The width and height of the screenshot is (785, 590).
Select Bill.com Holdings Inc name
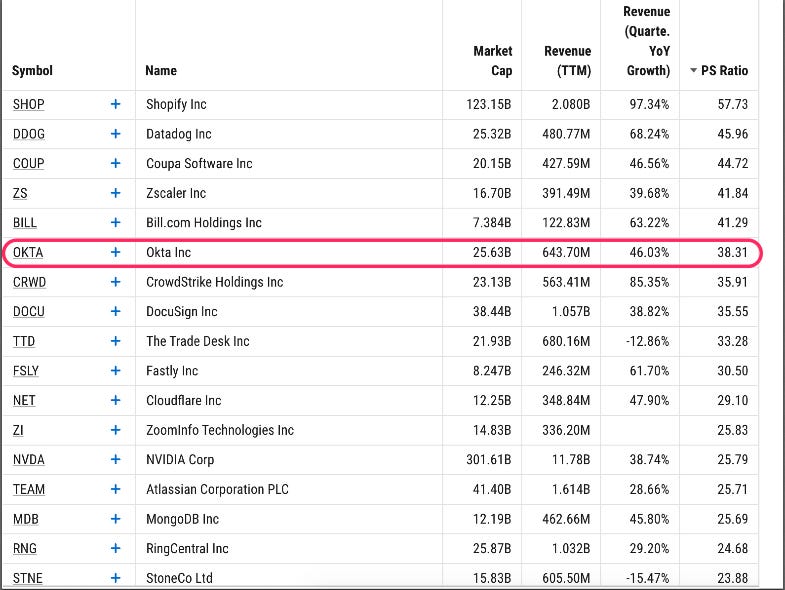click(204, 222)
